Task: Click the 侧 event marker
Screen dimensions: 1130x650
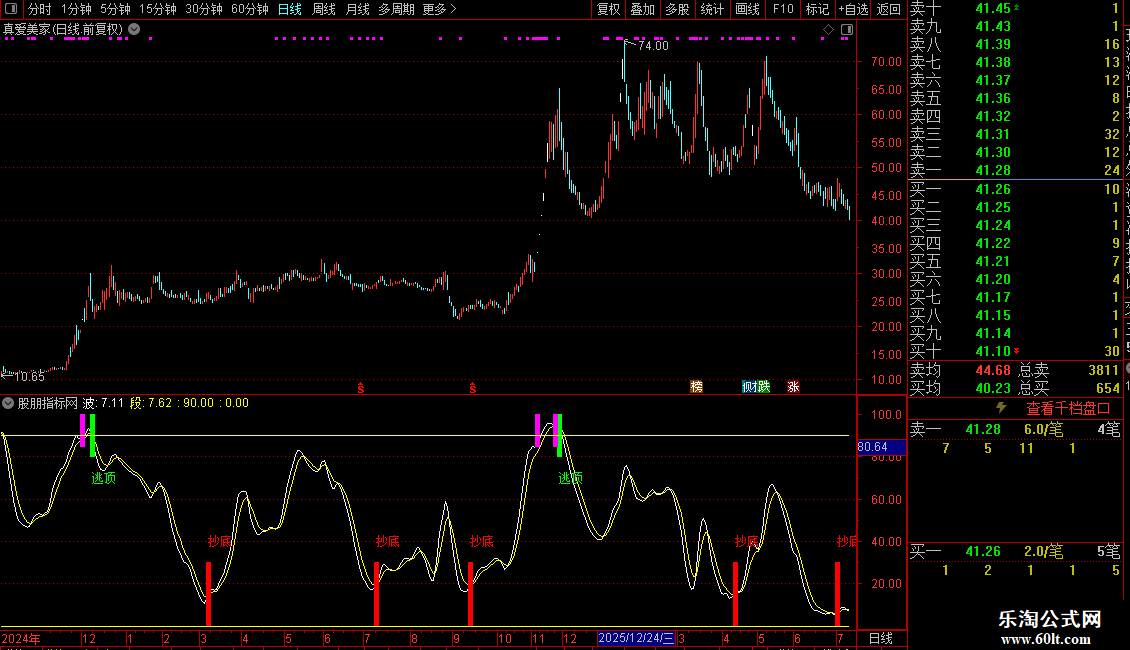Action: click(749, 387)
